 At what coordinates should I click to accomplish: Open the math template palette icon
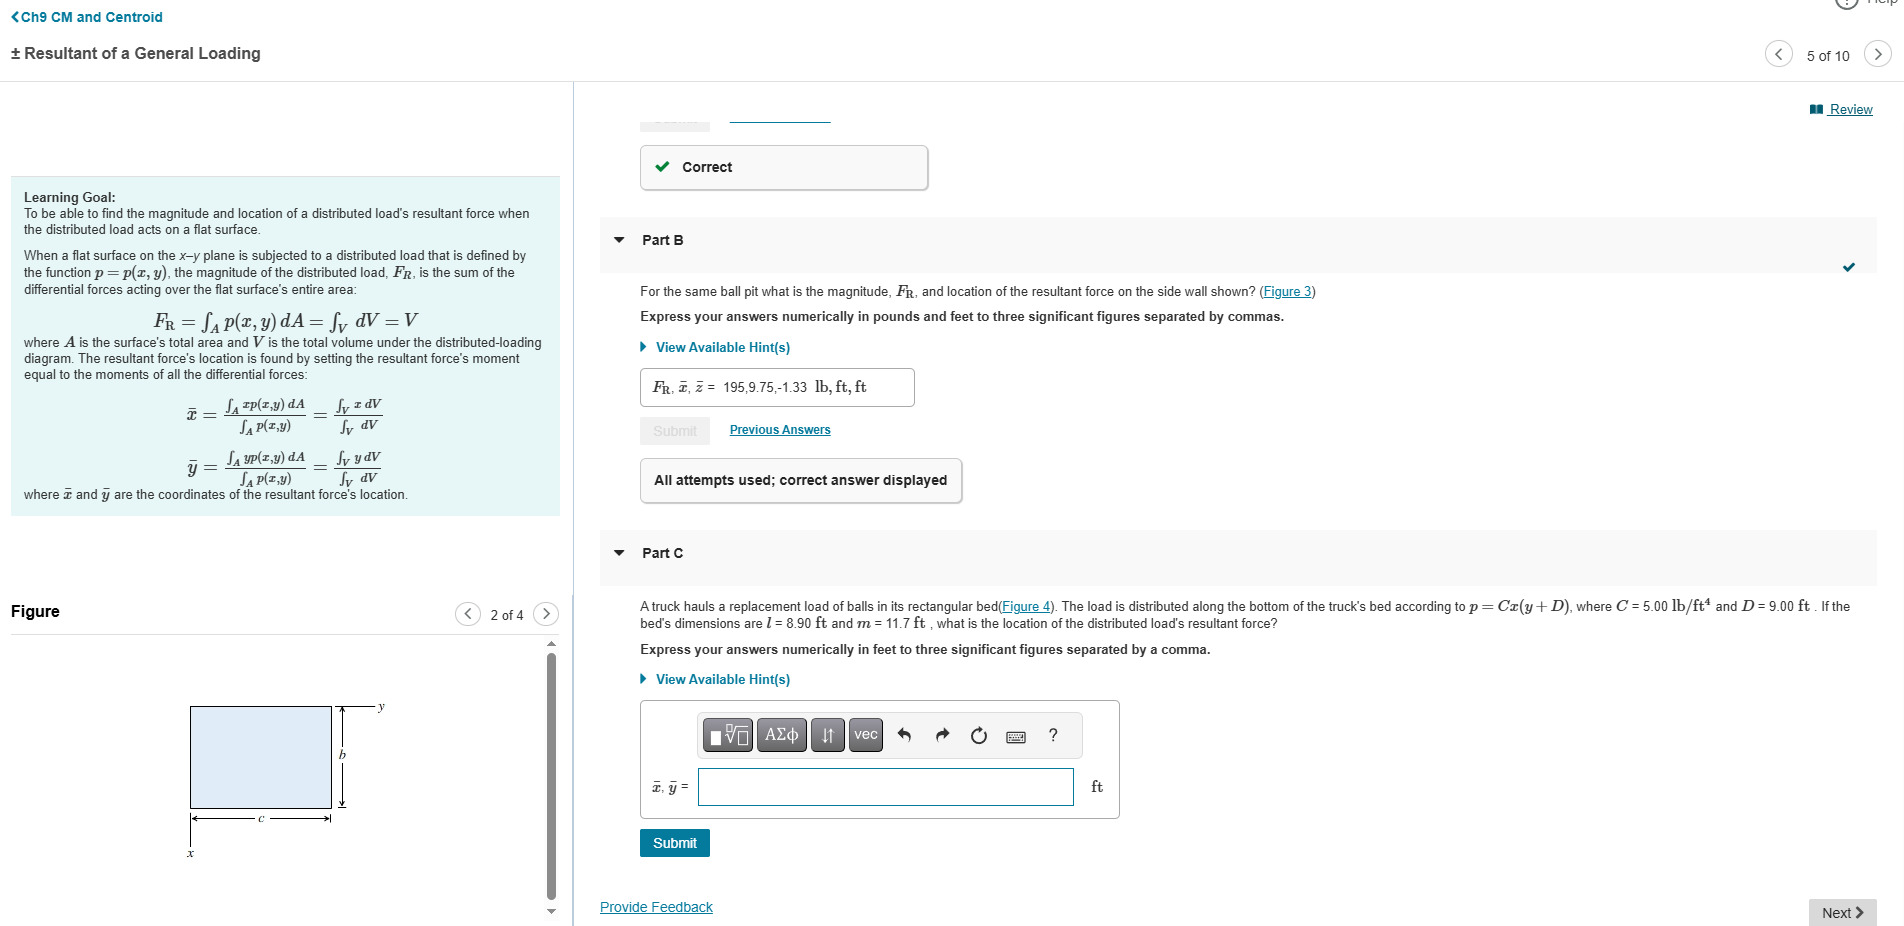(727, 734)
